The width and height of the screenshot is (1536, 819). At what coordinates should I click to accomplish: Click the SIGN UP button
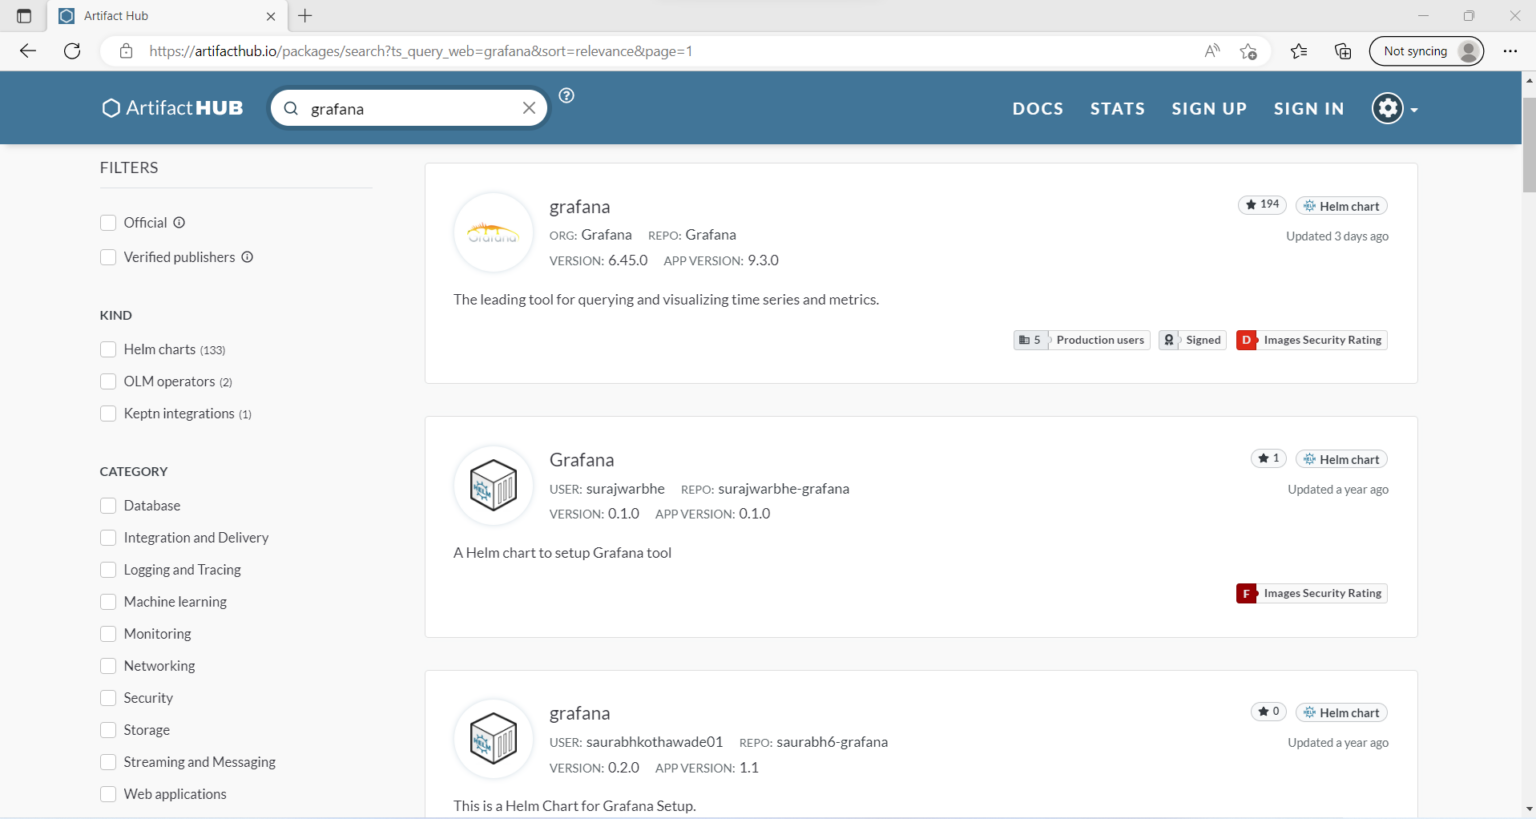(1209, 108)
